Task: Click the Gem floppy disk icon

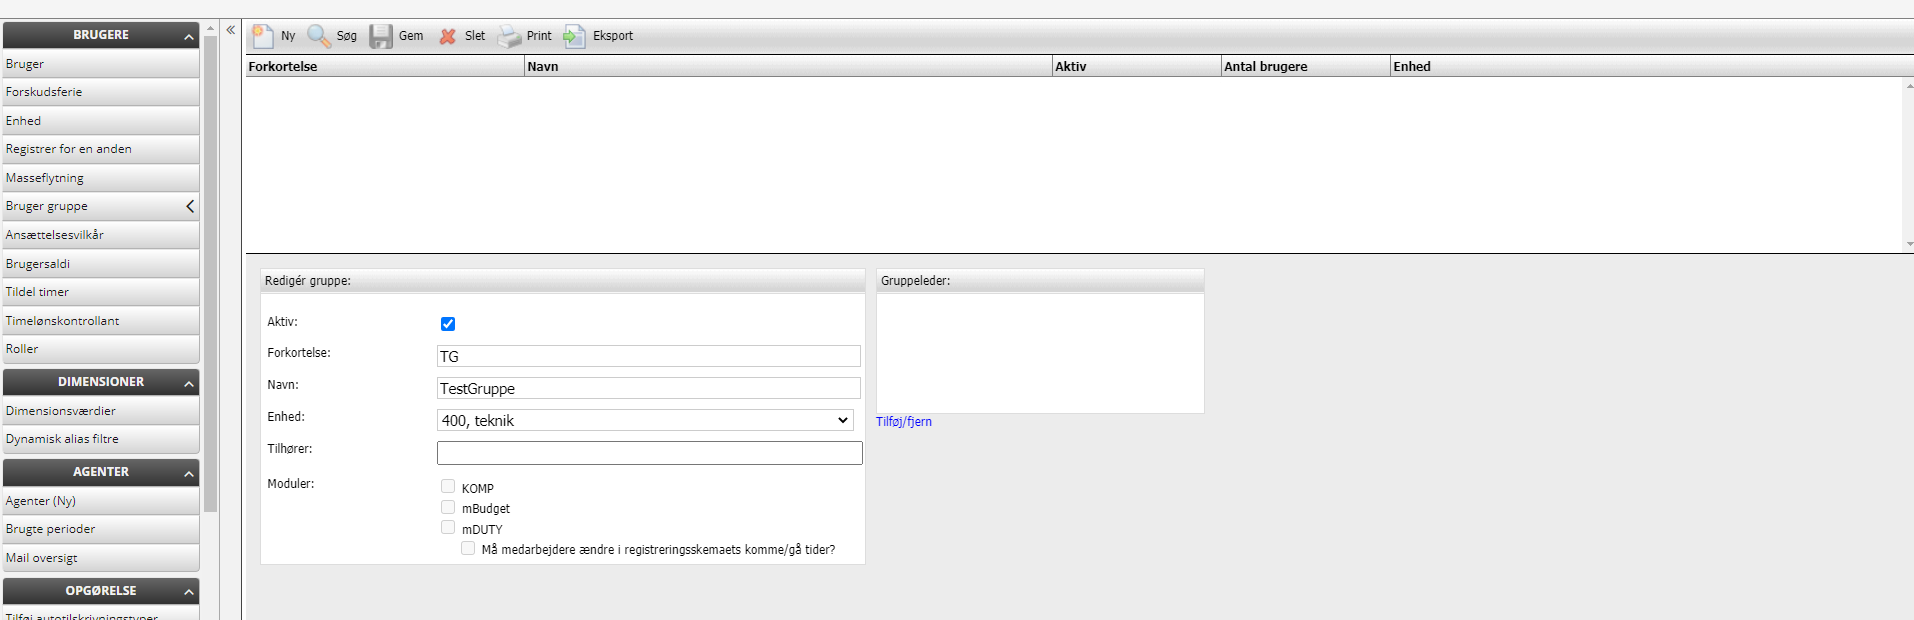Action: point(381,36)
